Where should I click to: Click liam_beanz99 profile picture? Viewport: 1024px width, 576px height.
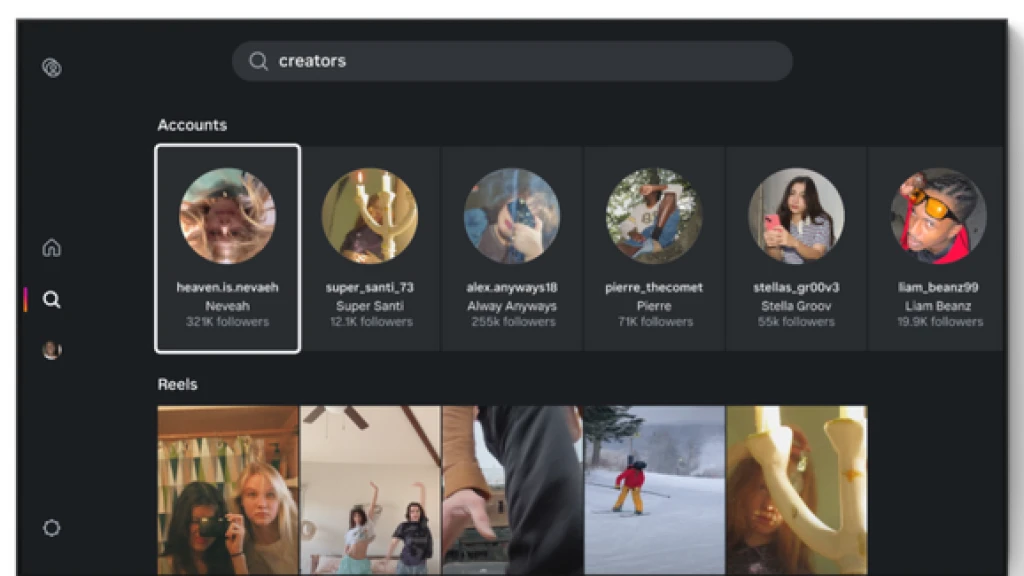tap(938, 216)
